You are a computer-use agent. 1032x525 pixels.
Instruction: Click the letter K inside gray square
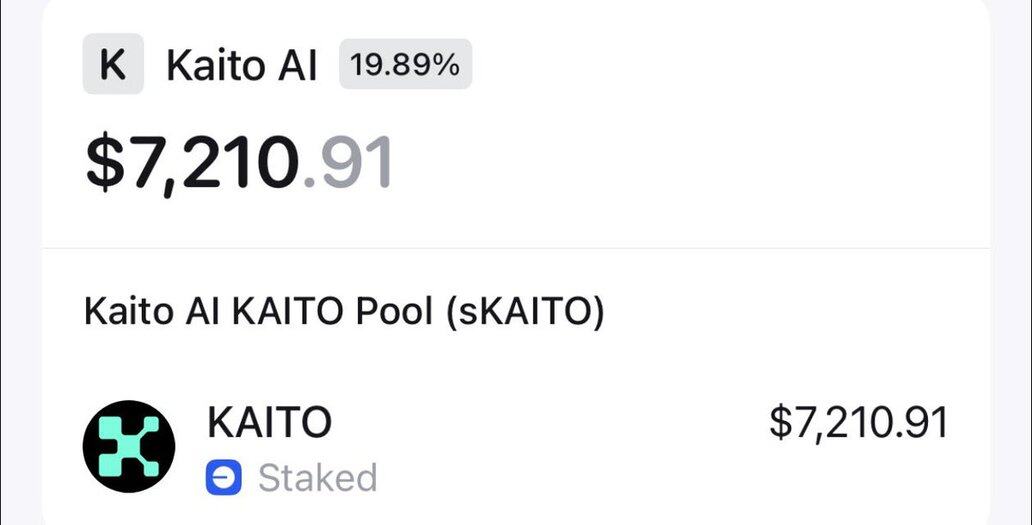click(113, 64)
